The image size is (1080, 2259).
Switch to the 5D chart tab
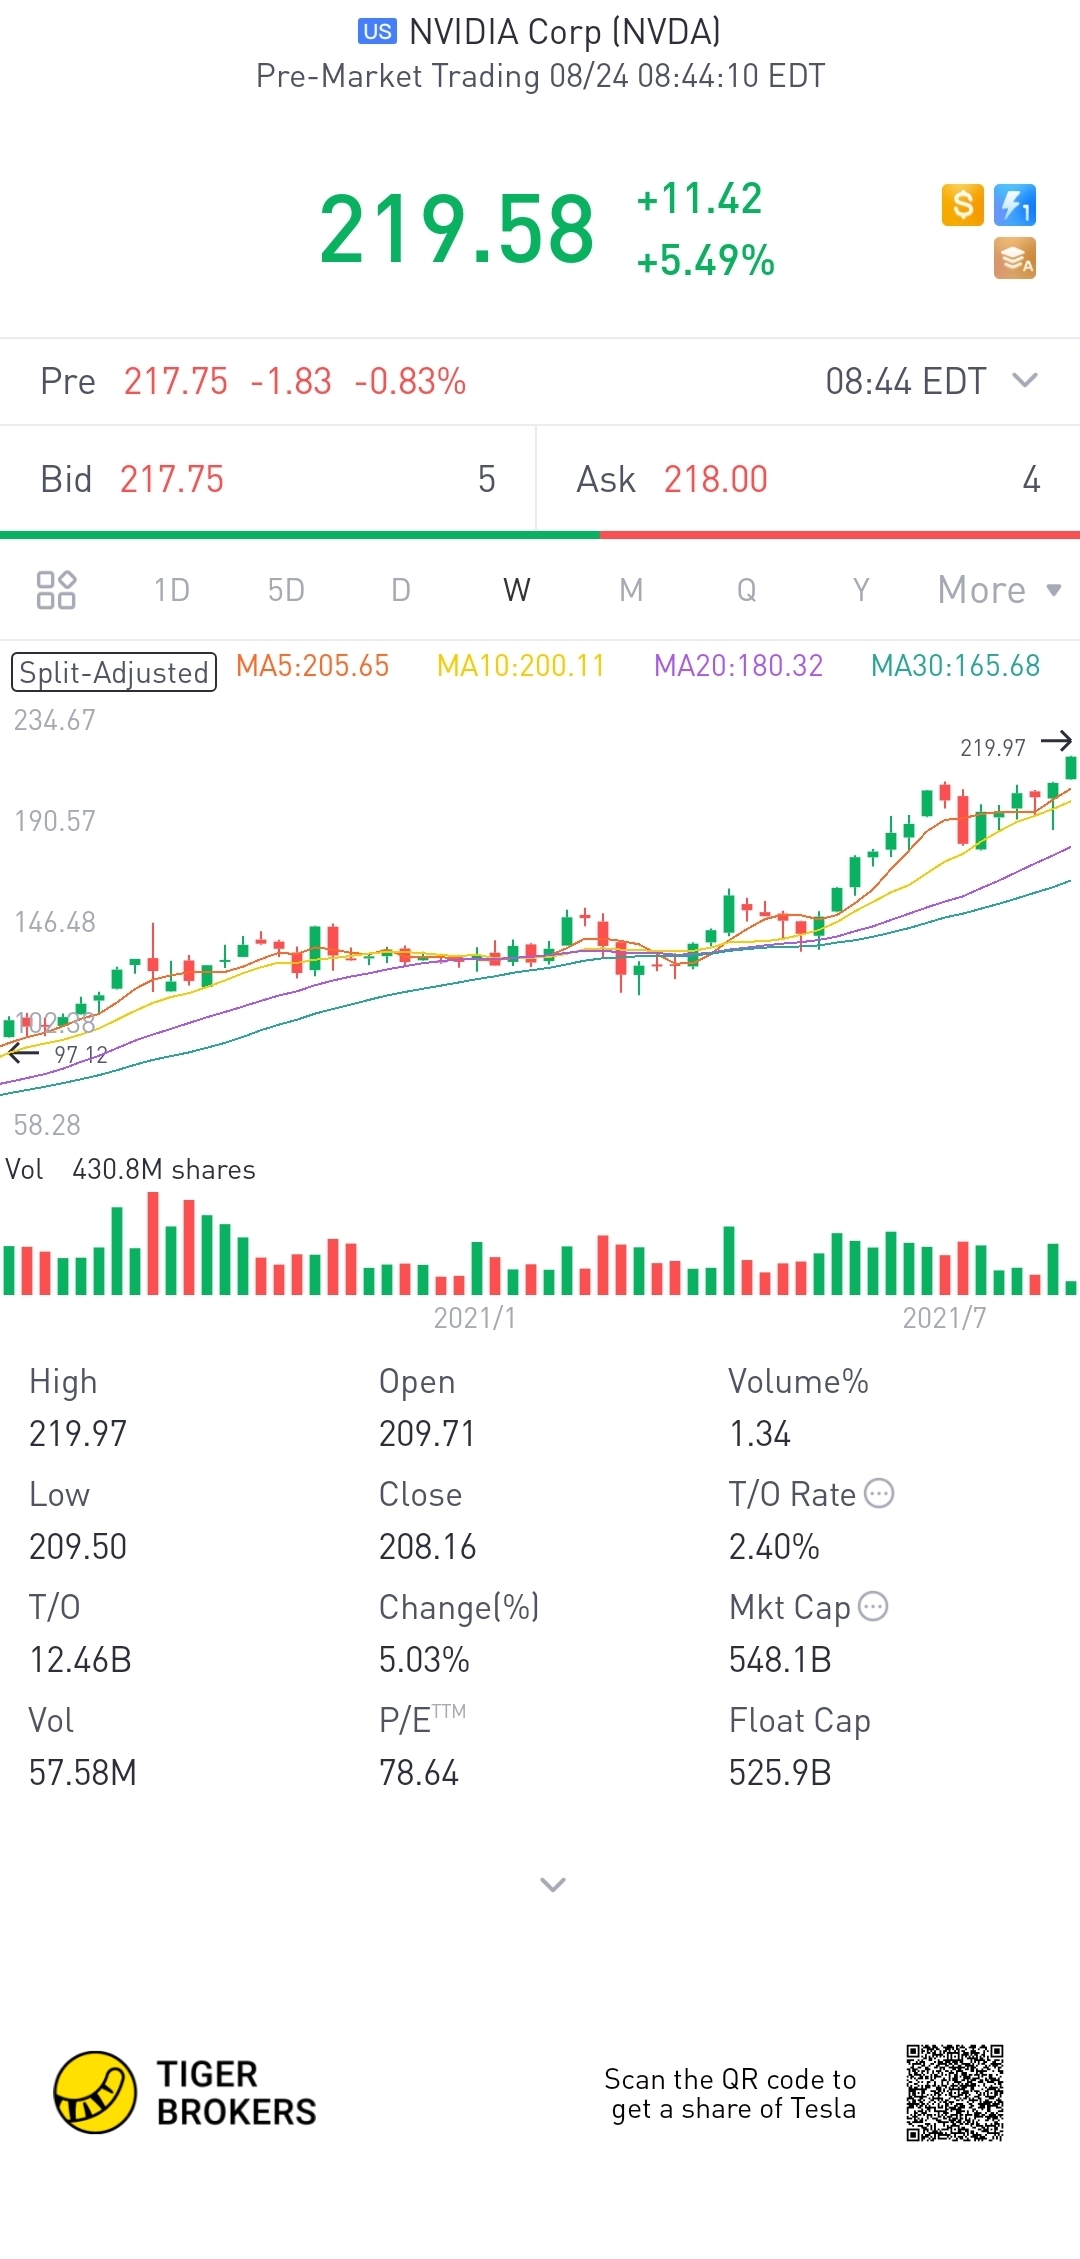(x=286, y=590)
